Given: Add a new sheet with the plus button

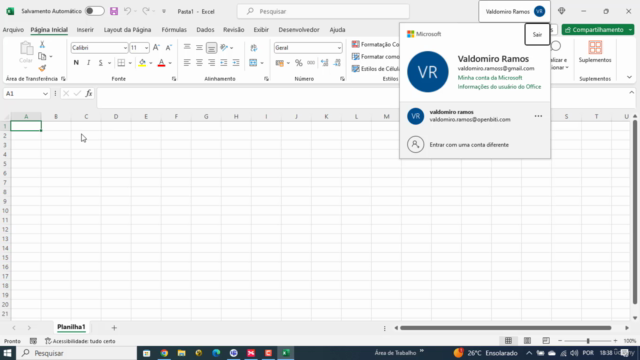Looking at the screenshot, I should pos(114,328).
